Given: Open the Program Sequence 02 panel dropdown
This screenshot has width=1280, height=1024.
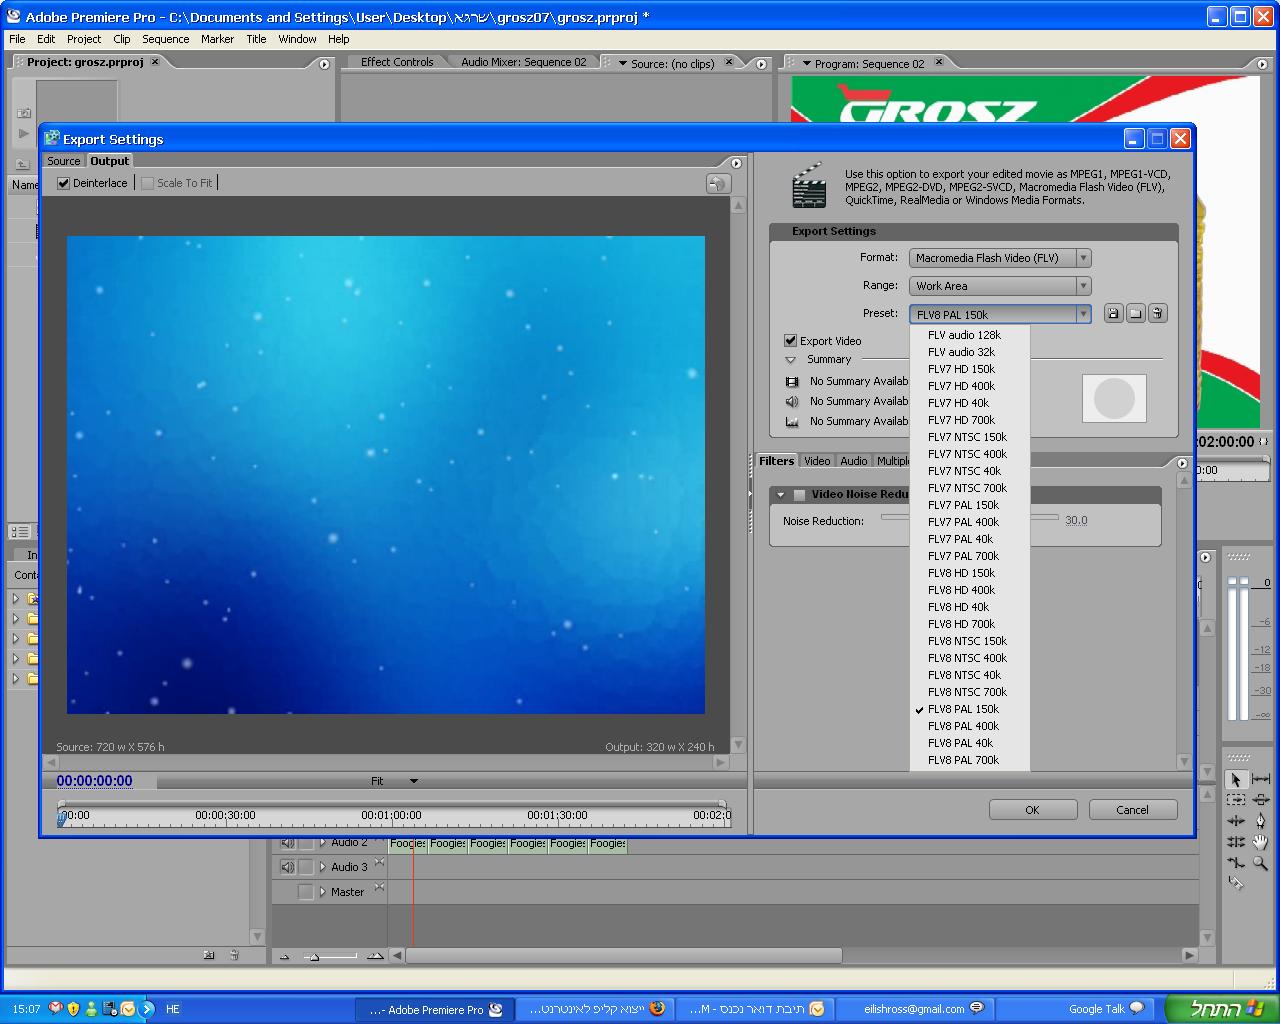Looking at the screenshot, I should point(806,64).
